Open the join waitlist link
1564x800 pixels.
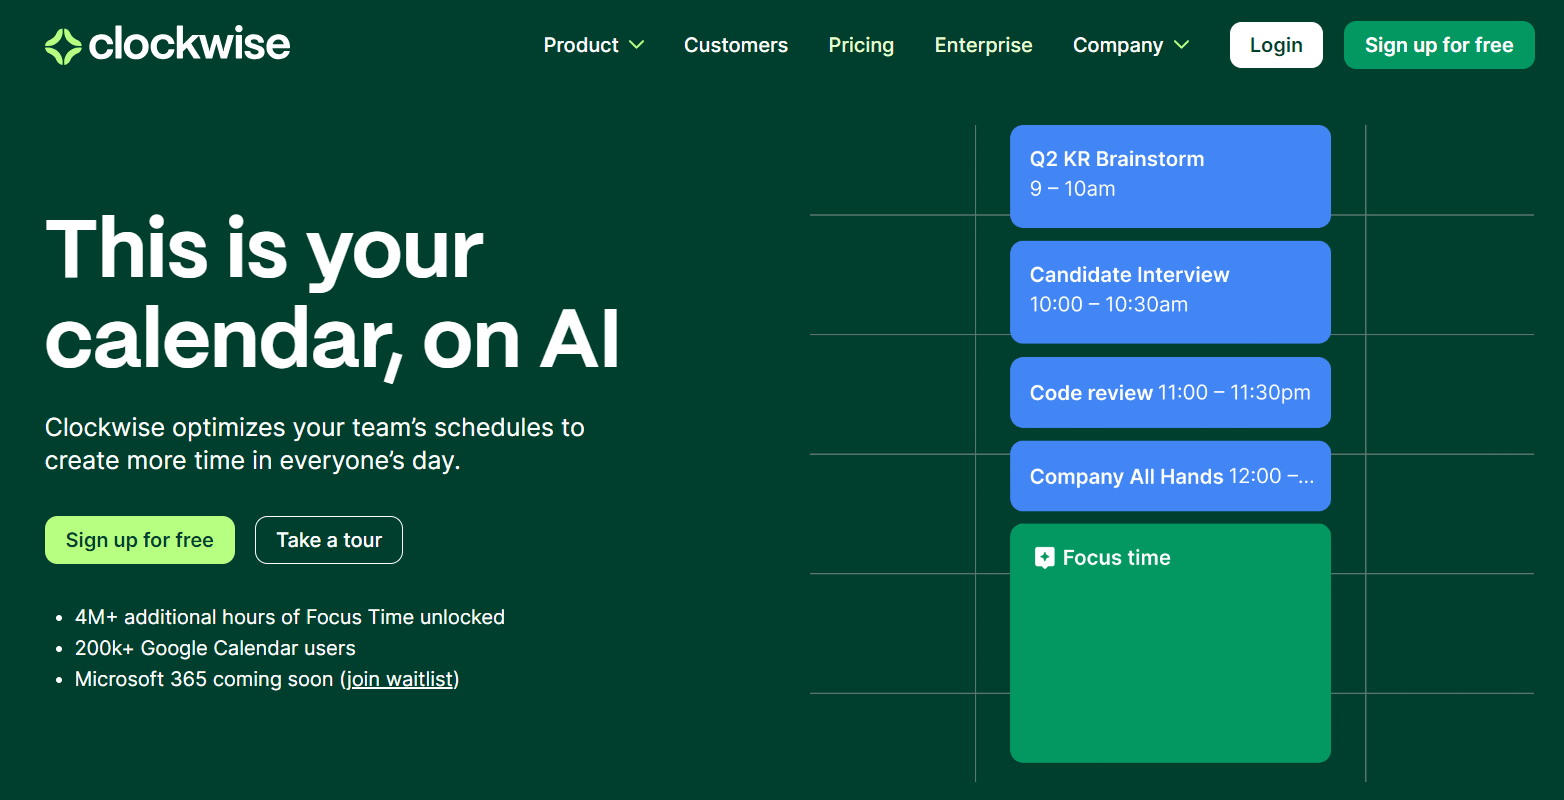pyautogui.click(x=400, y=679)
